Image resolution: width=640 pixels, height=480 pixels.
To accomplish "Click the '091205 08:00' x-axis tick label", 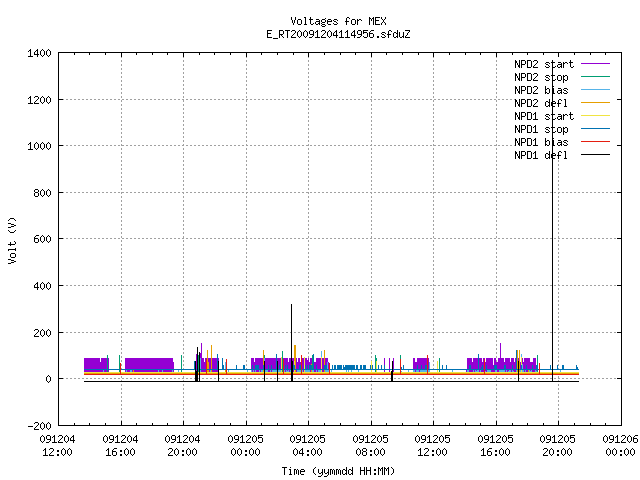I will 370,446.
